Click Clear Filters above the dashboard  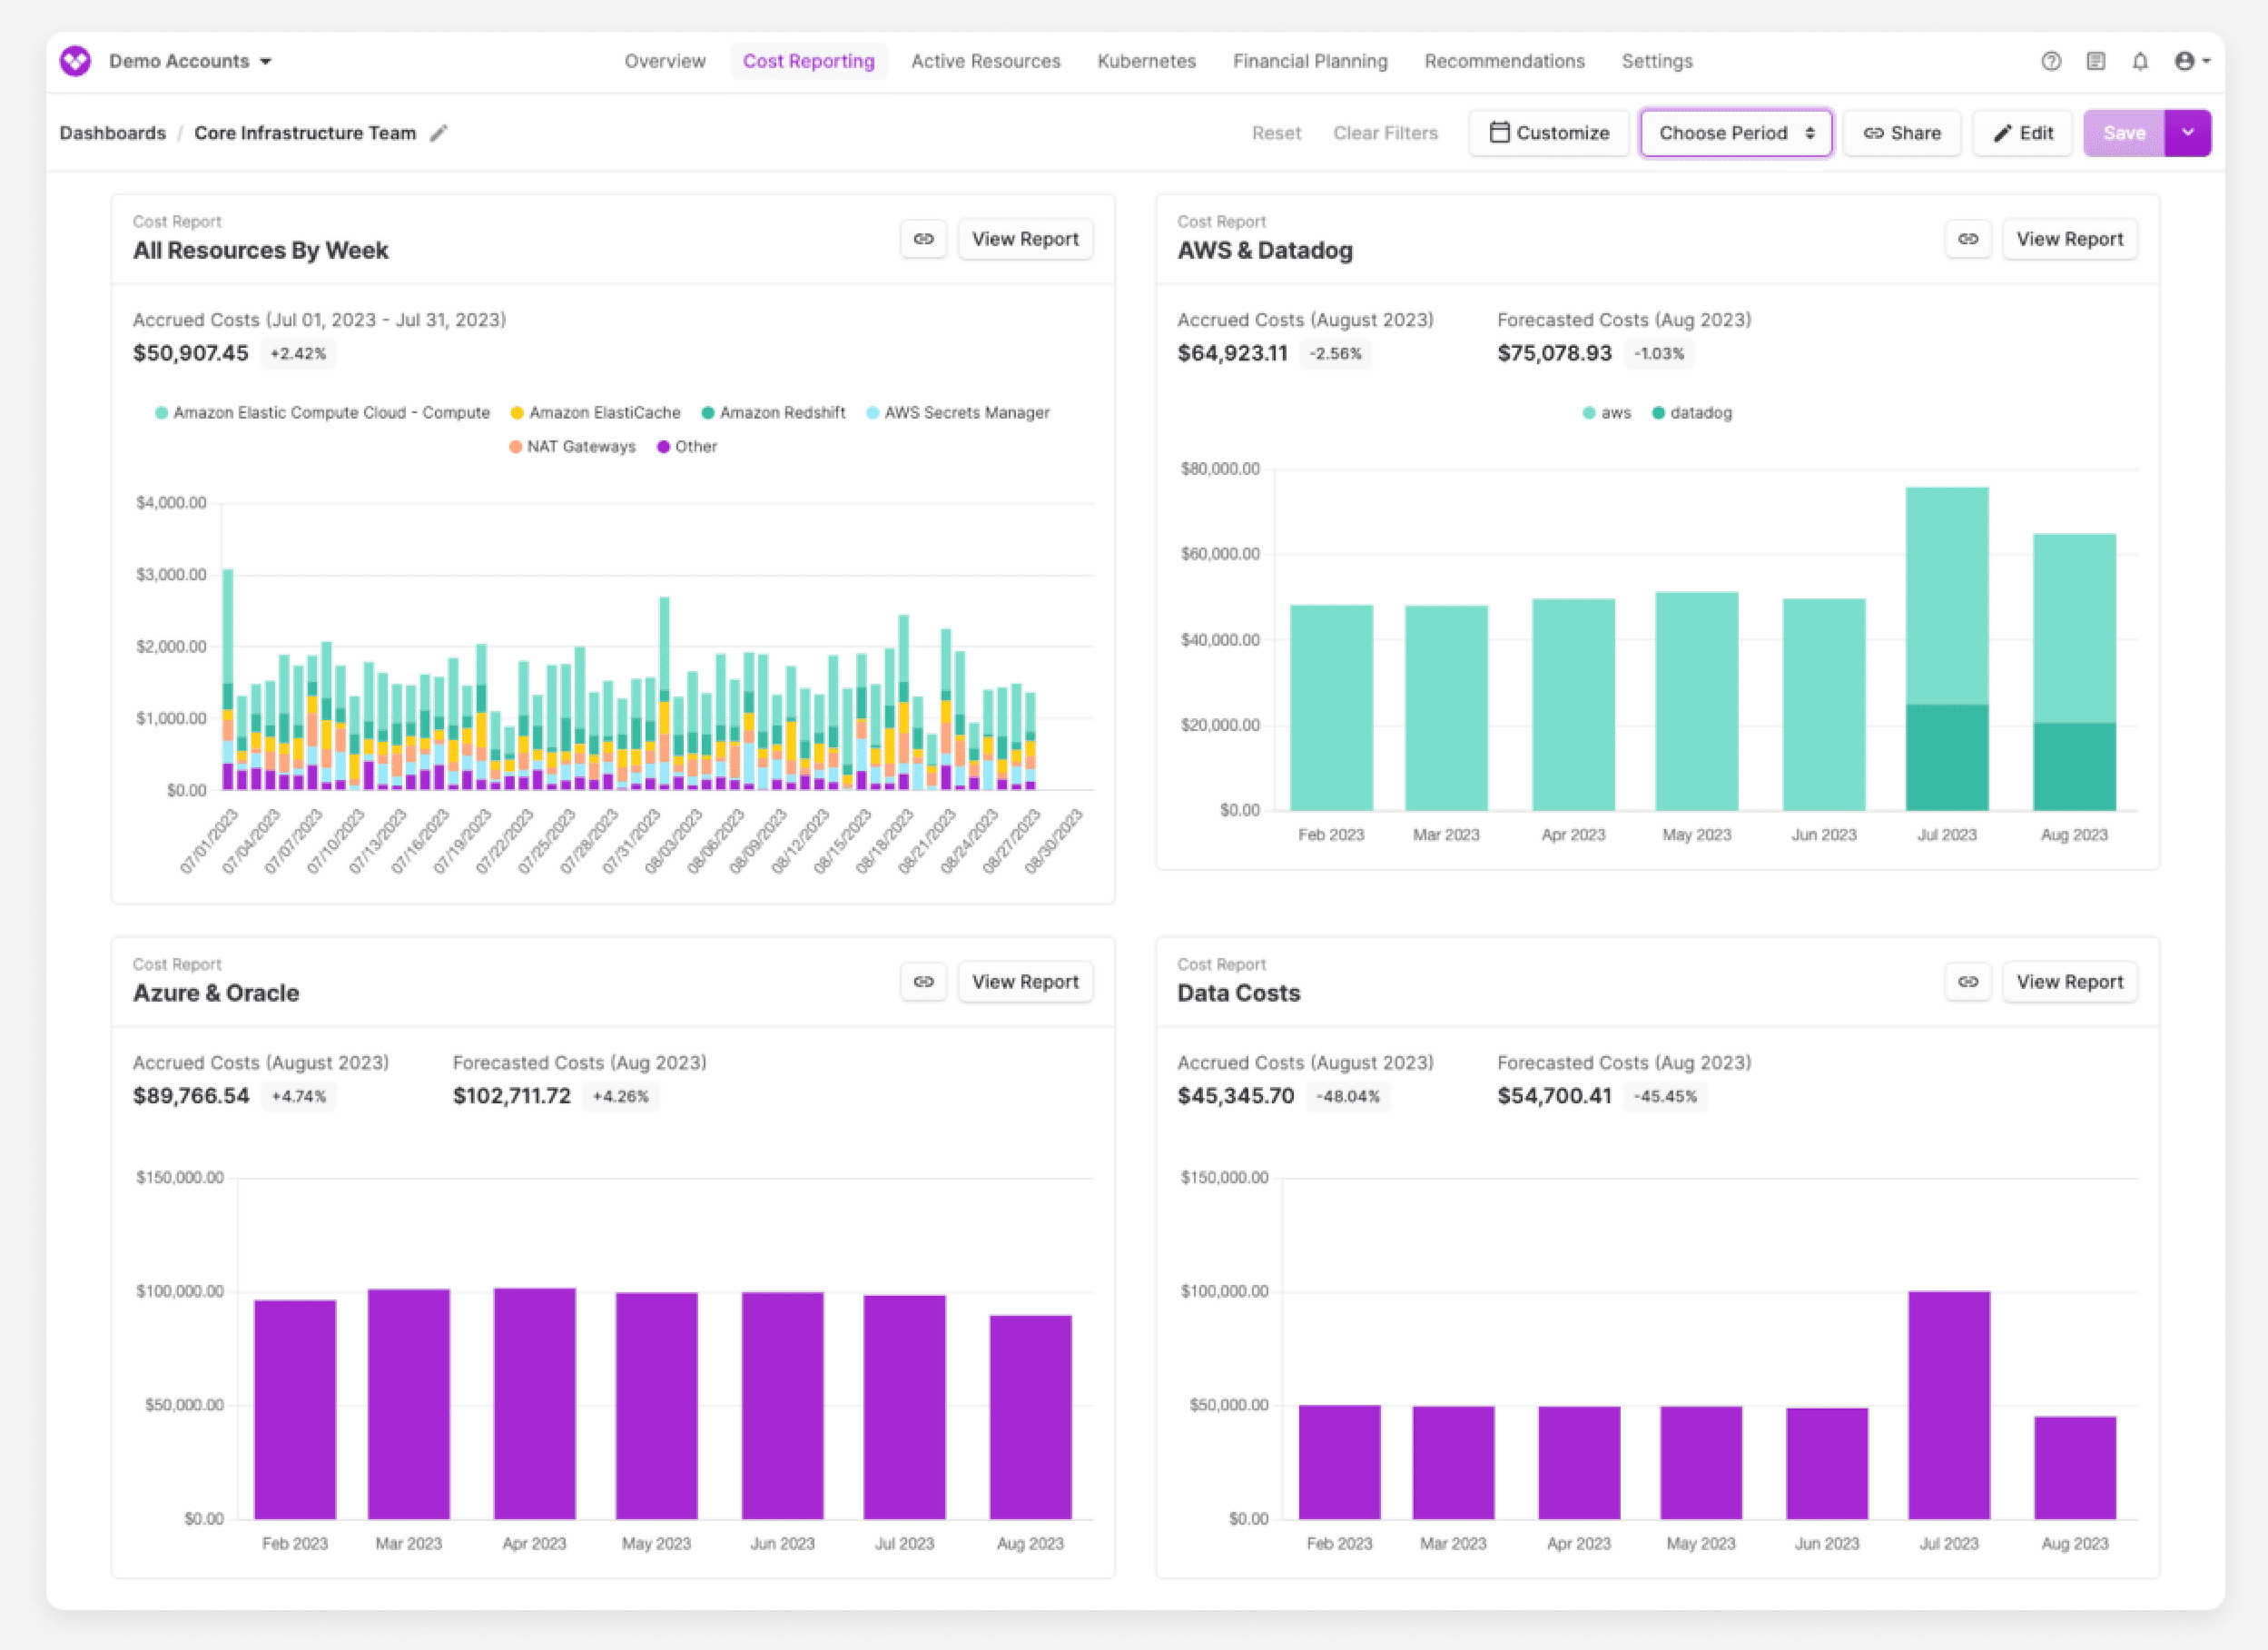pos(1386,132)
